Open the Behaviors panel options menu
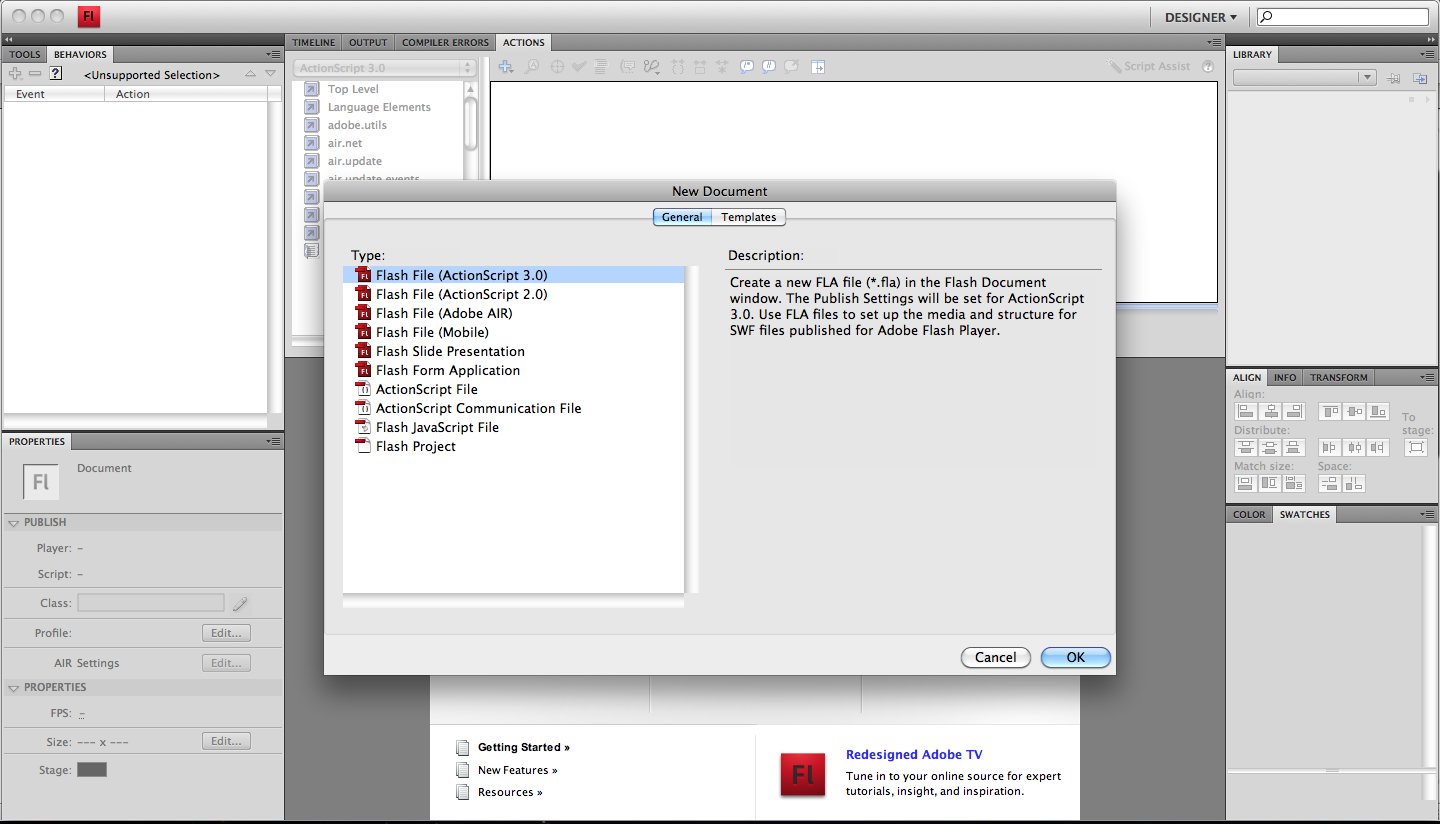This screenshot has width=1440, height=824. point(273,54)
